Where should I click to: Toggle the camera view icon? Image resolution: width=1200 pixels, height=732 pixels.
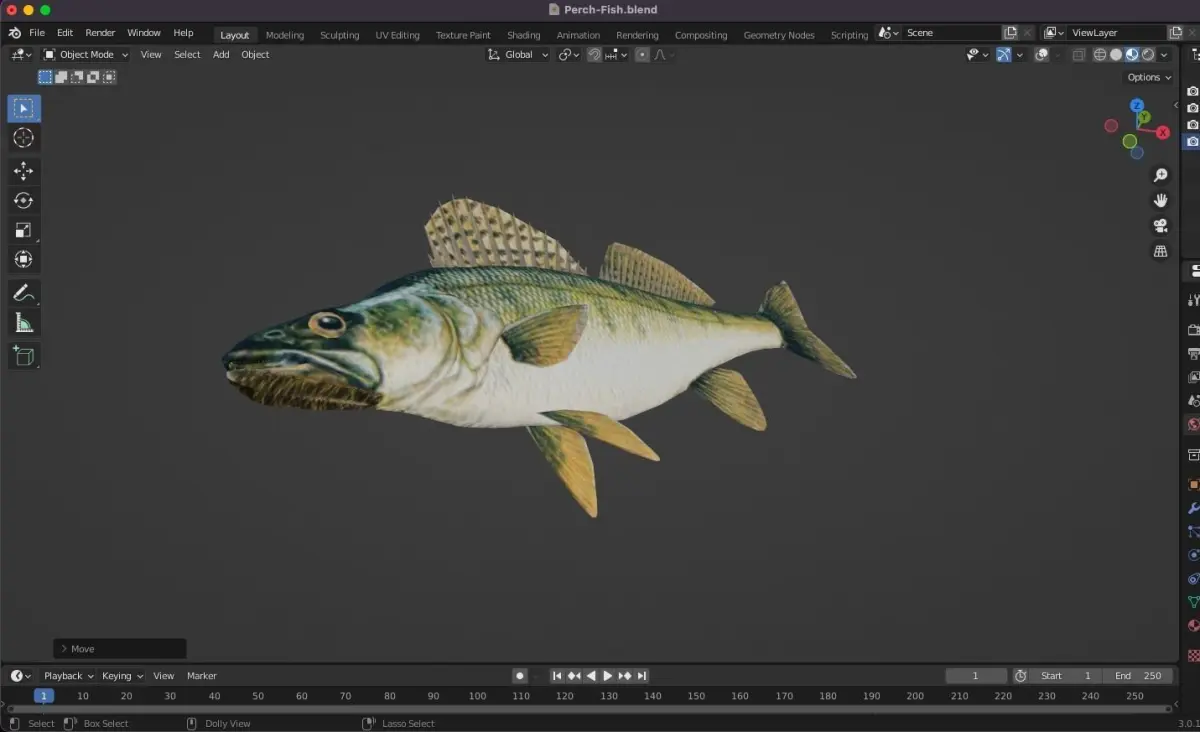(1160, 226)
